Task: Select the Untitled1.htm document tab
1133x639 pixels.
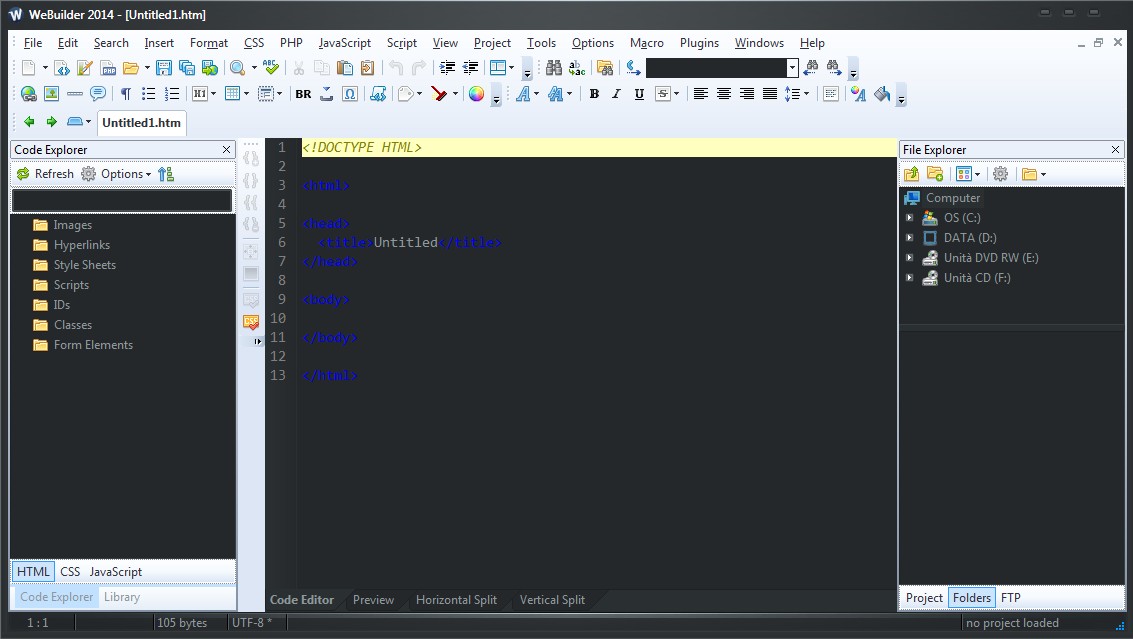Action: coord(142,123)
